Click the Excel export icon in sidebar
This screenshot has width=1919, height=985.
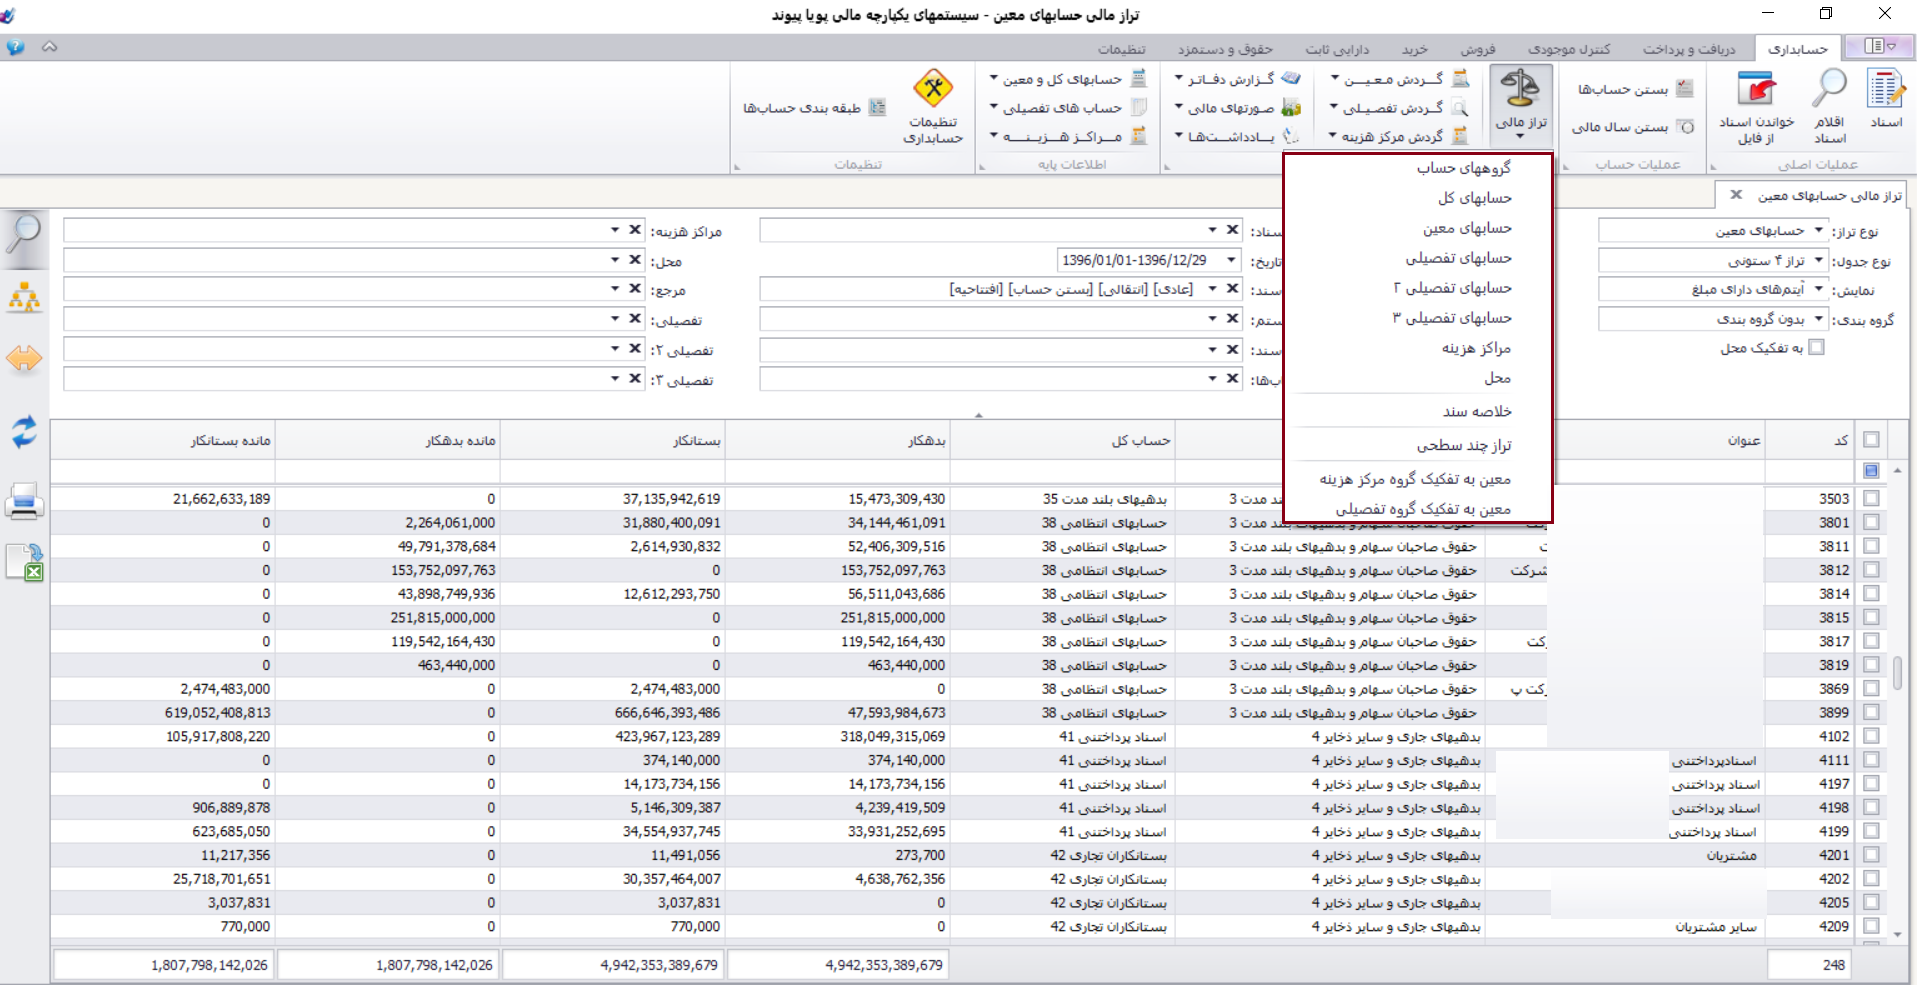click(24, 562)
